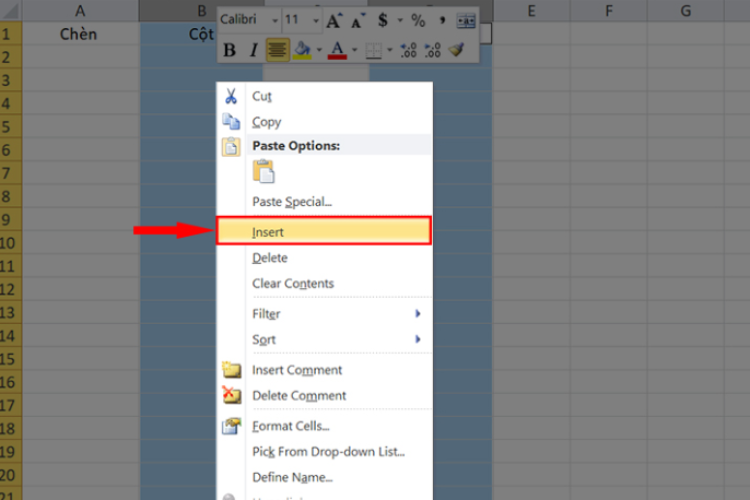Open the borders dropdown arrow
The image size is (750, 500).
click(x=390, y=50)
